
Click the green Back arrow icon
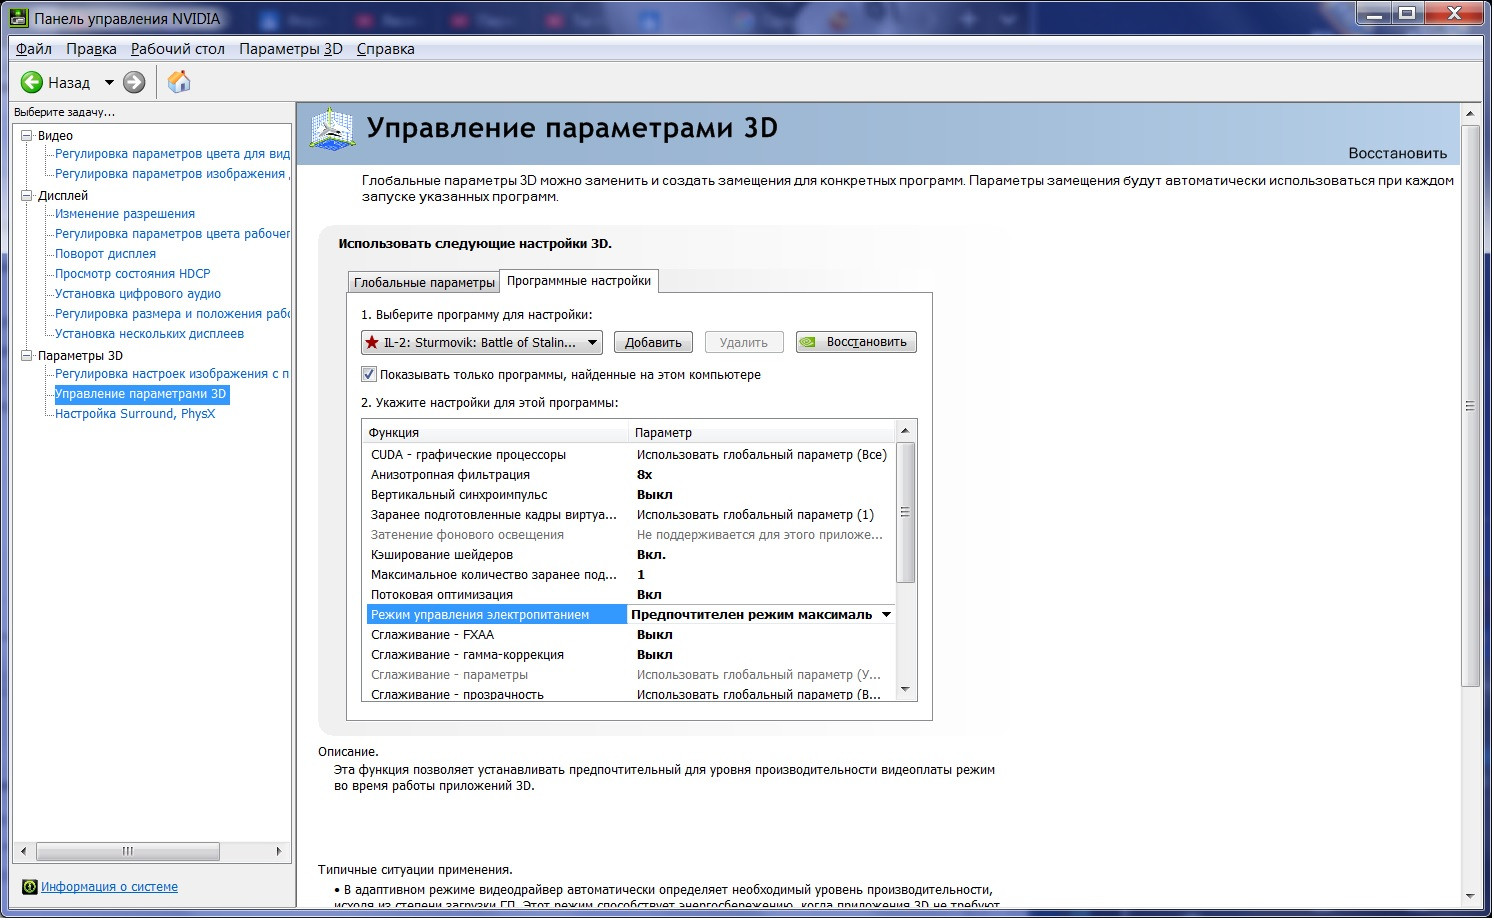[32, 83]
